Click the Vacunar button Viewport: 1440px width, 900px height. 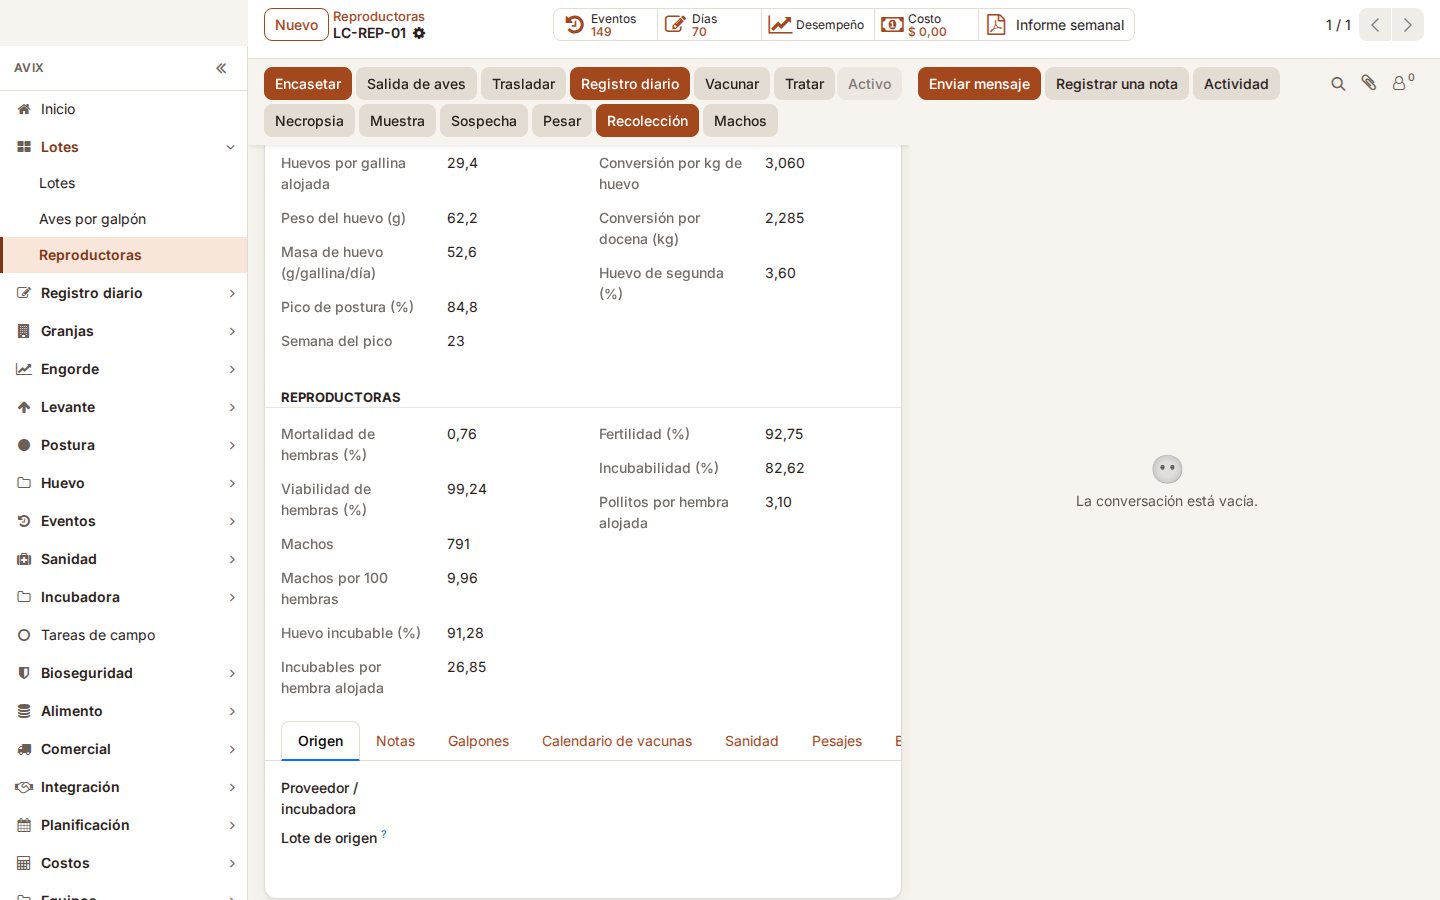[x=732, y=84]
